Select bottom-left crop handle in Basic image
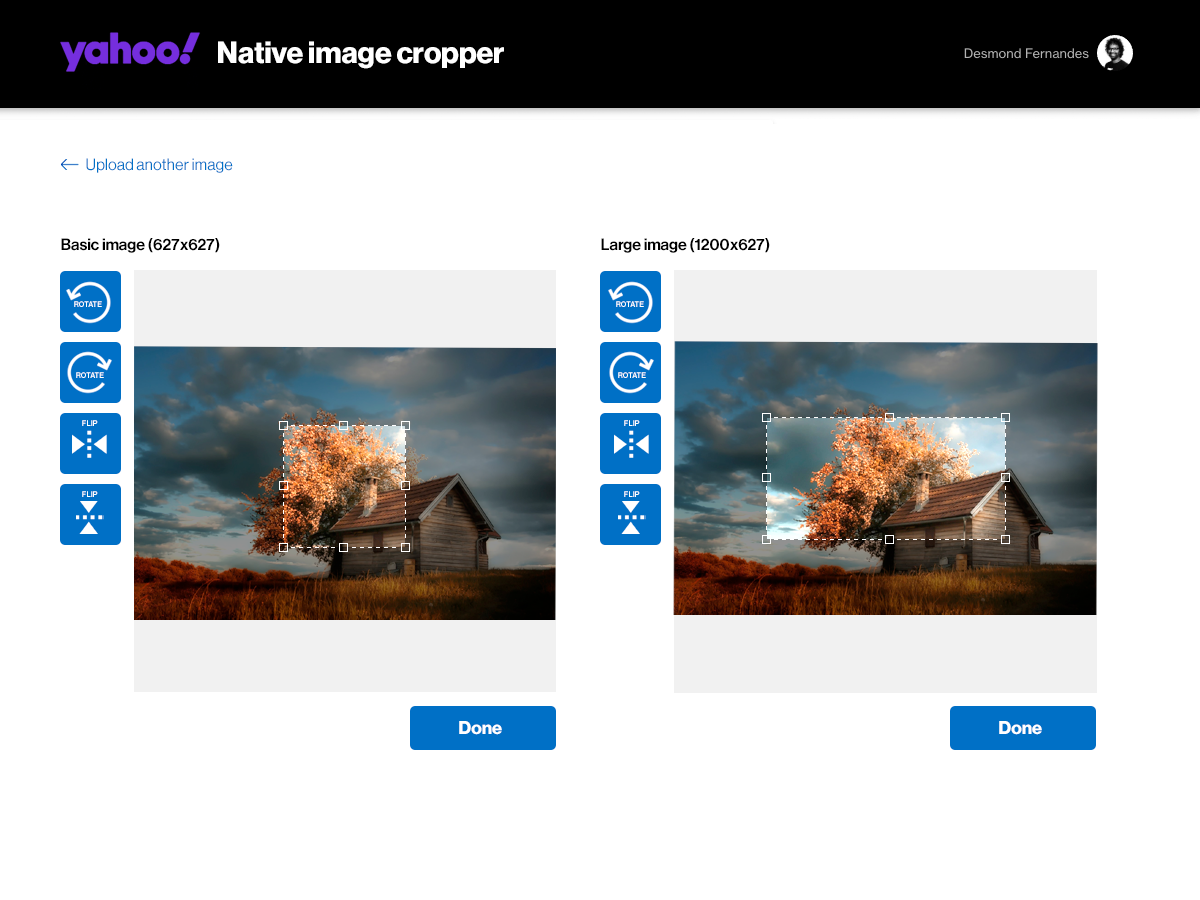 click(x=283, y=547)
